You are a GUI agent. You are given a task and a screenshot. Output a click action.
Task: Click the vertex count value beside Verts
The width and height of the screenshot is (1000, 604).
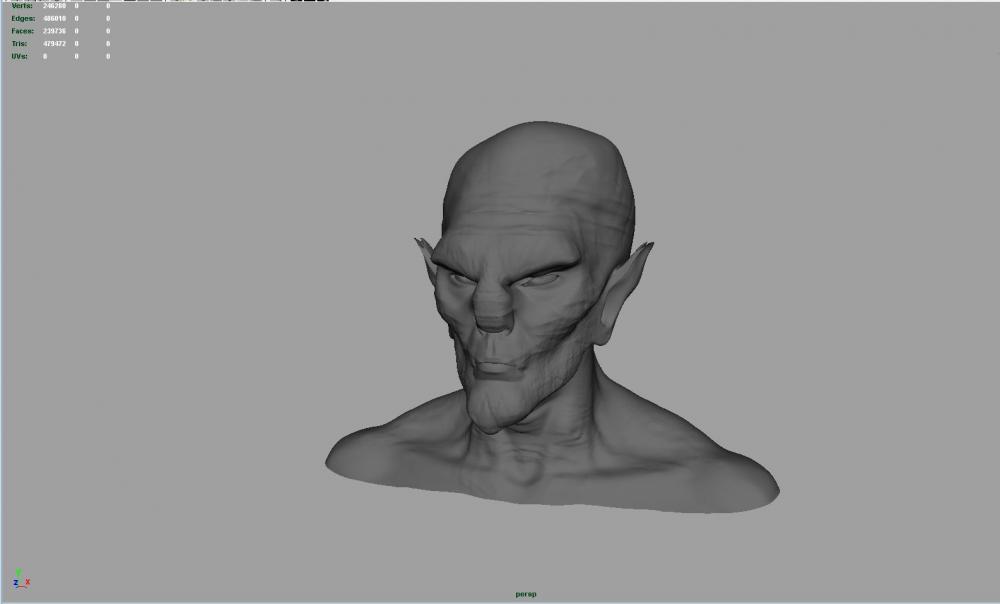[54, 6]
